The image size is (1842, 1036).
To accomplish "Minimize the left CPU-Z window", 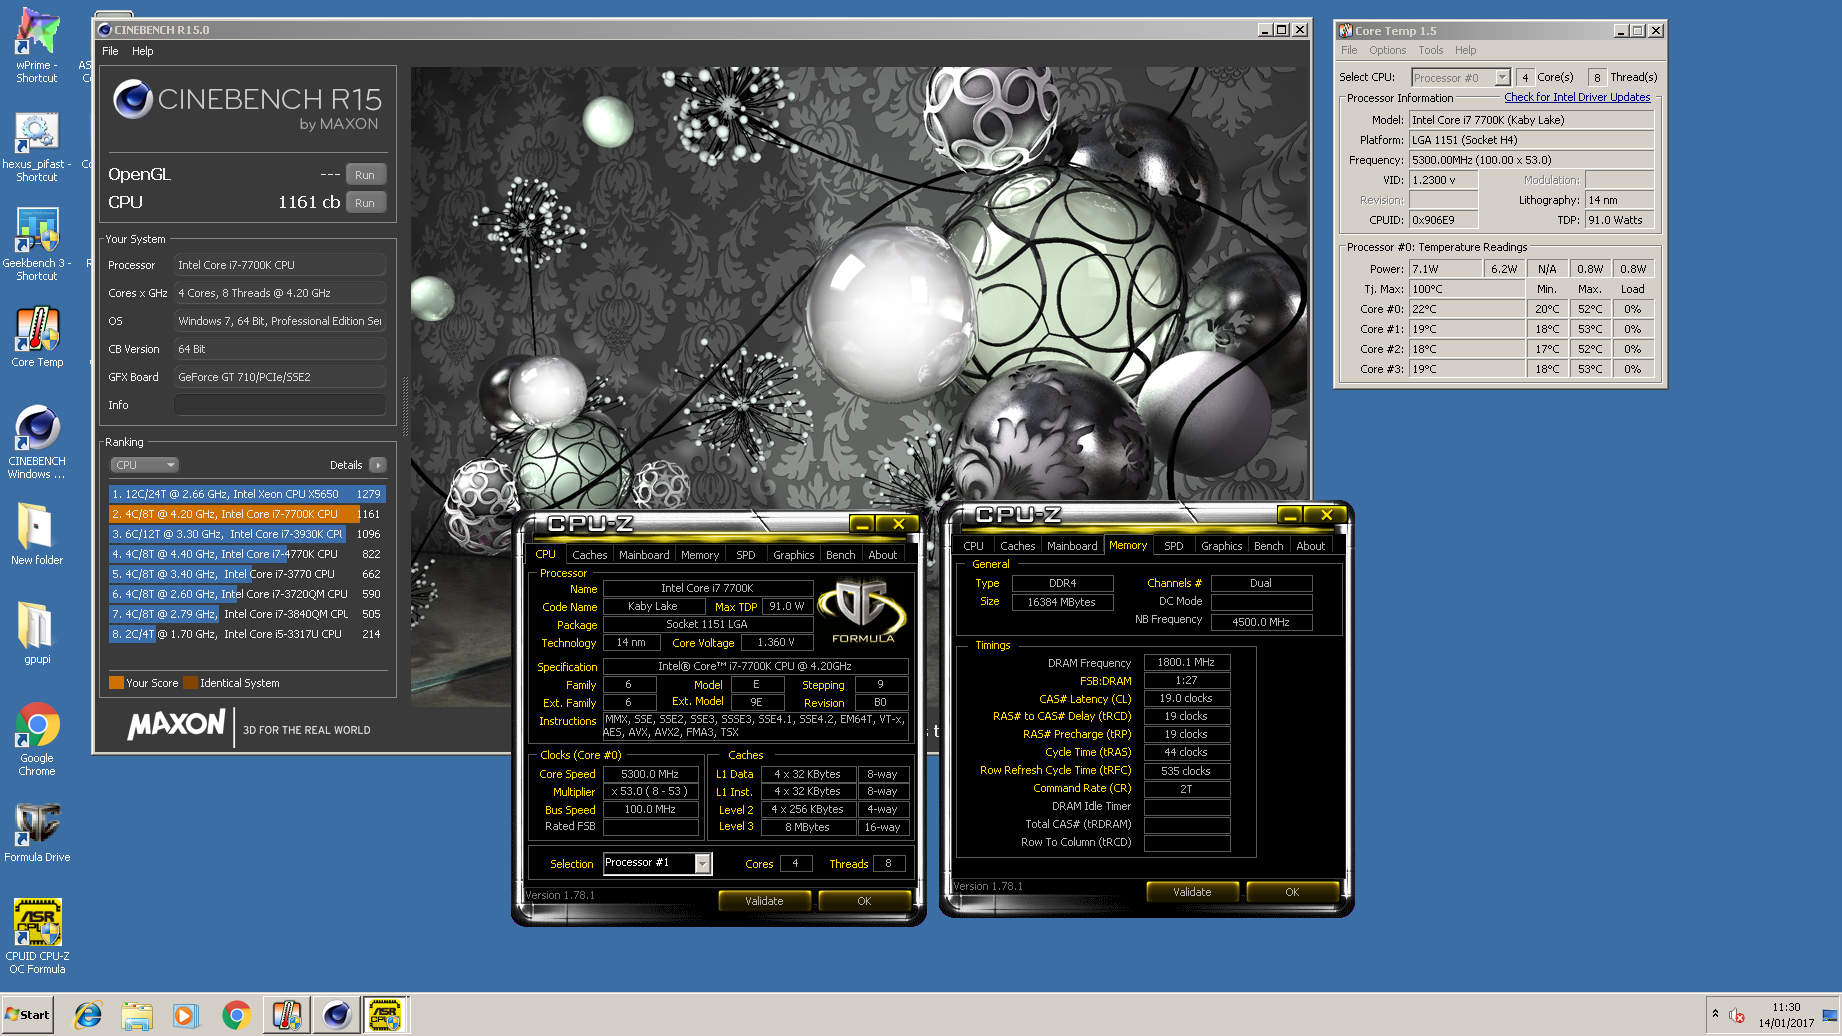I will pos(861,524).
